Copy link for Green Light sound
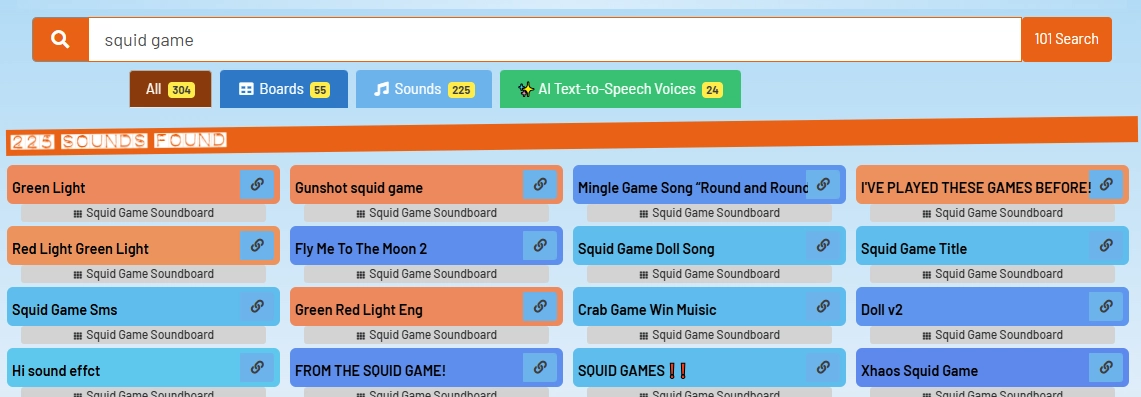This screenshot has height=397, width=1141. [257, 185]
